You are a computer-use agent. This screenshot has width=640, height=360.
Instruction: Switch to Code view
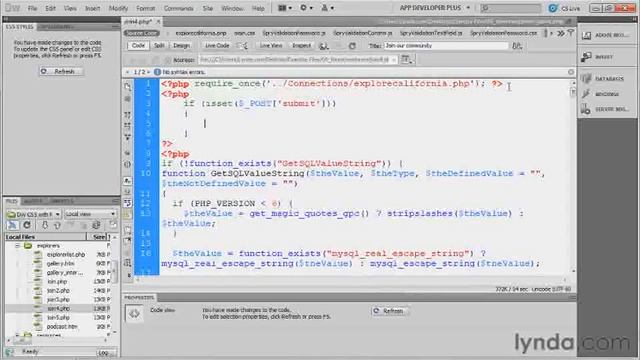coord(138,46)
